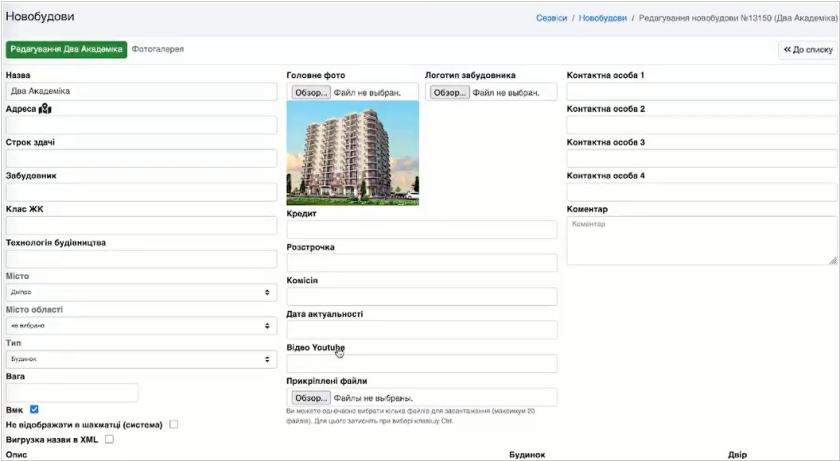Enable the Вмк checkbox
Image resolution: width=840 pixels, height=461 pixels.
(34, 409)
